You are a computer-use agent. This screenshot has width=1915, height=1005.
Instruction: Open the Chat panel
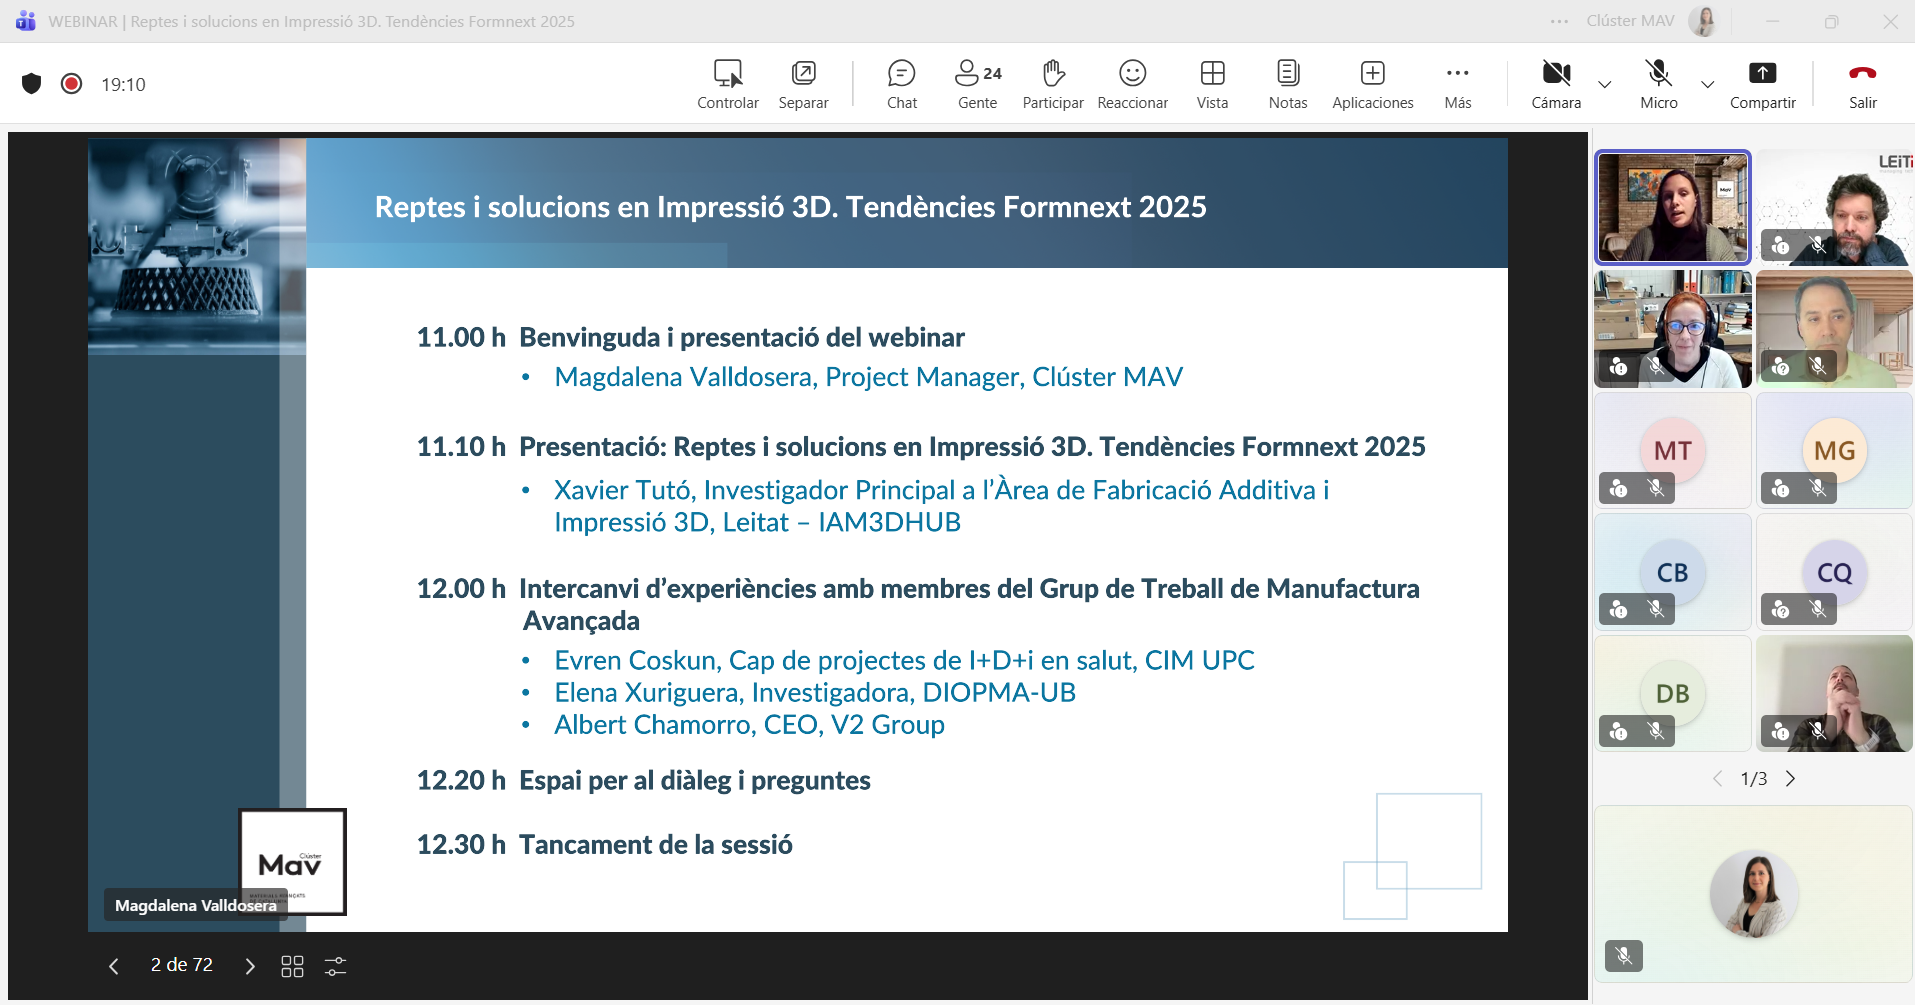901,84
